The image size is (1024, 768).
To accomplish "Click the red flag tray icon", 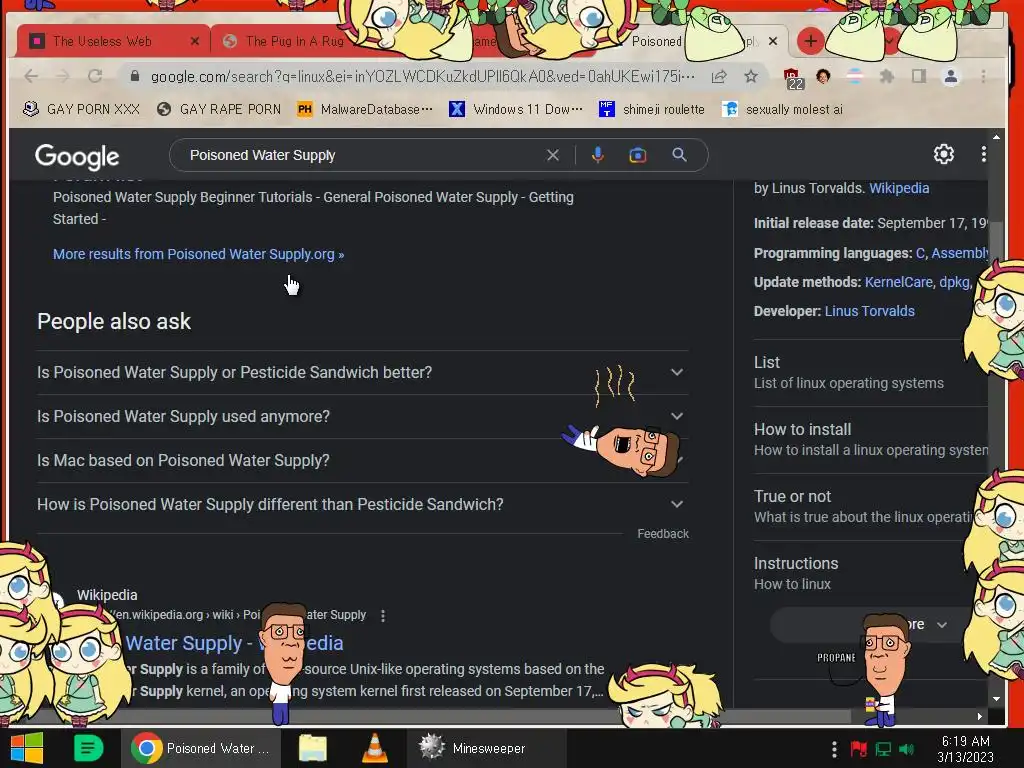I will pyautogui.click(x=858, y=749).
